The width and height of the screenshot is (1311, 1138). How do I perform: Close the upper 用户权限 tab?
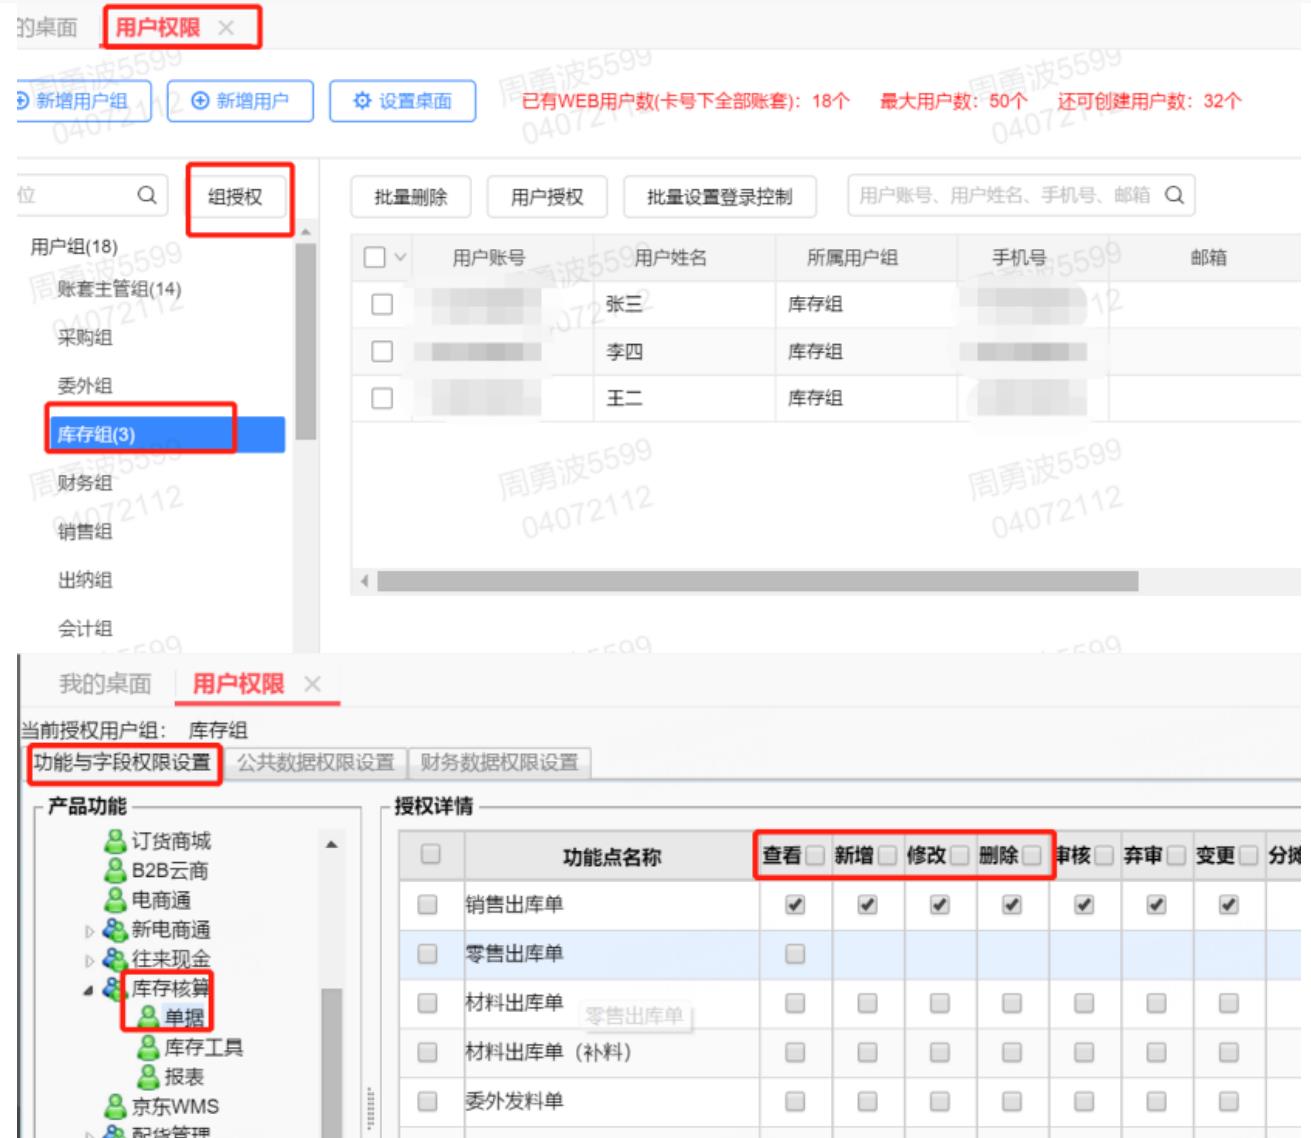(x=226, y=28)
